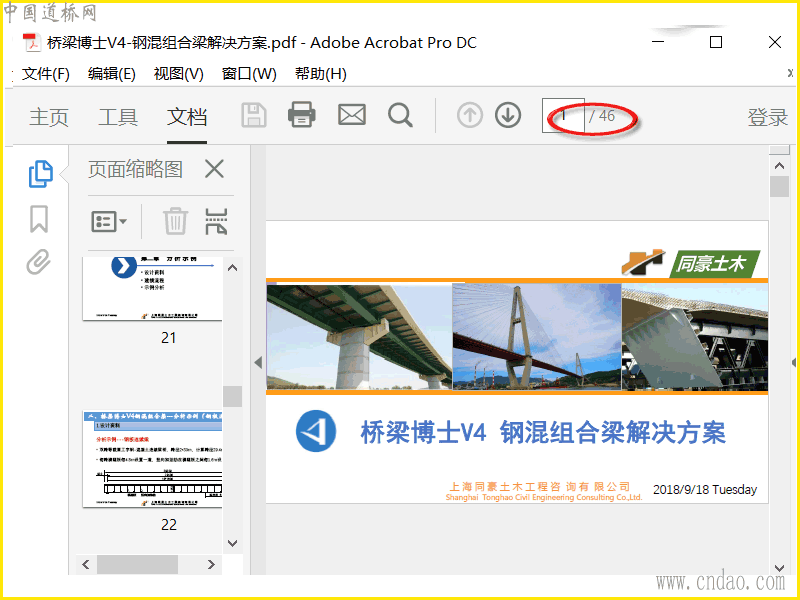Select page 22 thumbnail
The width and height of the screenshot is (800, 600).
point(153,459)
